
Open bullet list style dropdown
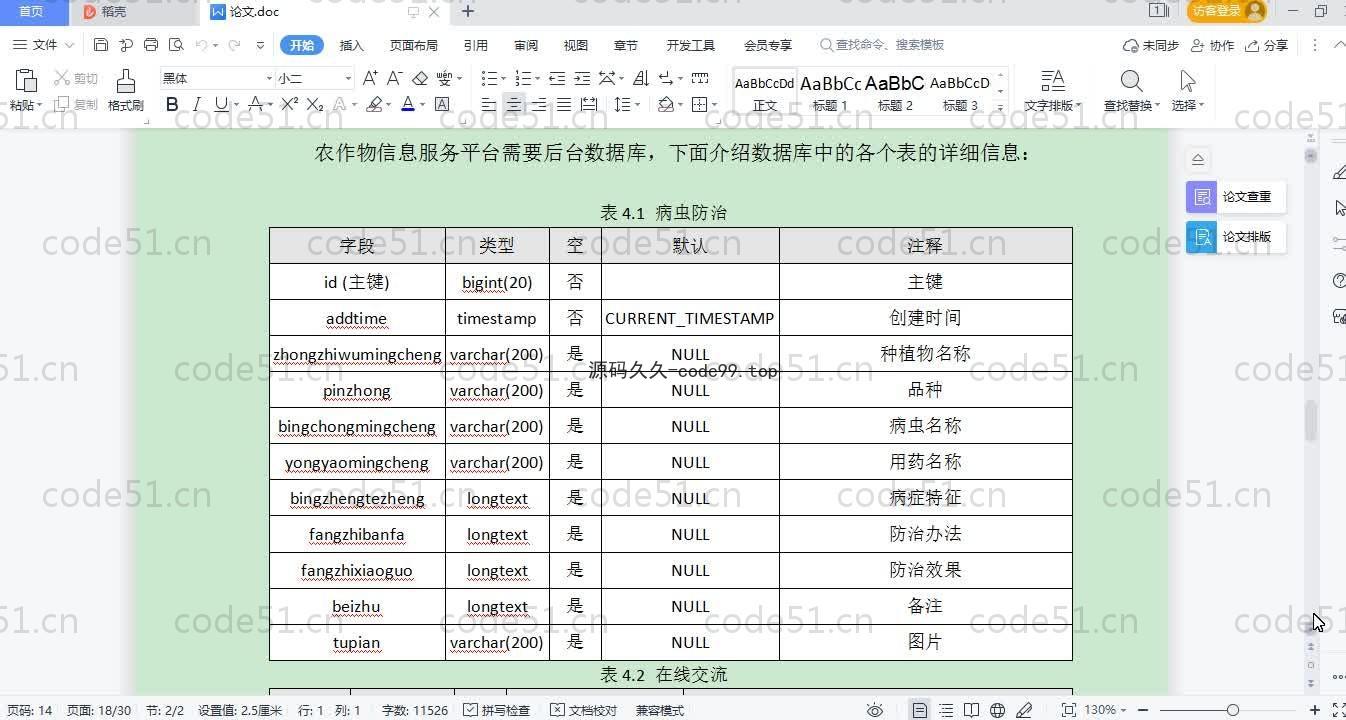pyautogui.click(x=504, y=78)
